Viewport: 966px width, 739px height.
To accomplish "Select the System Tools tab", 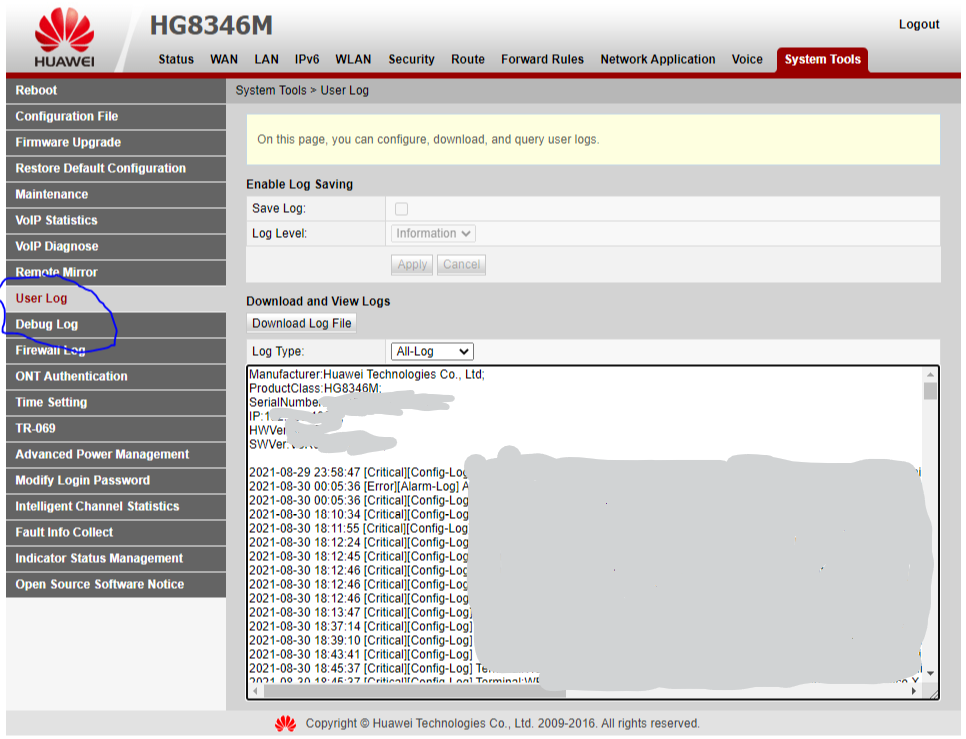I will [822, 60].
